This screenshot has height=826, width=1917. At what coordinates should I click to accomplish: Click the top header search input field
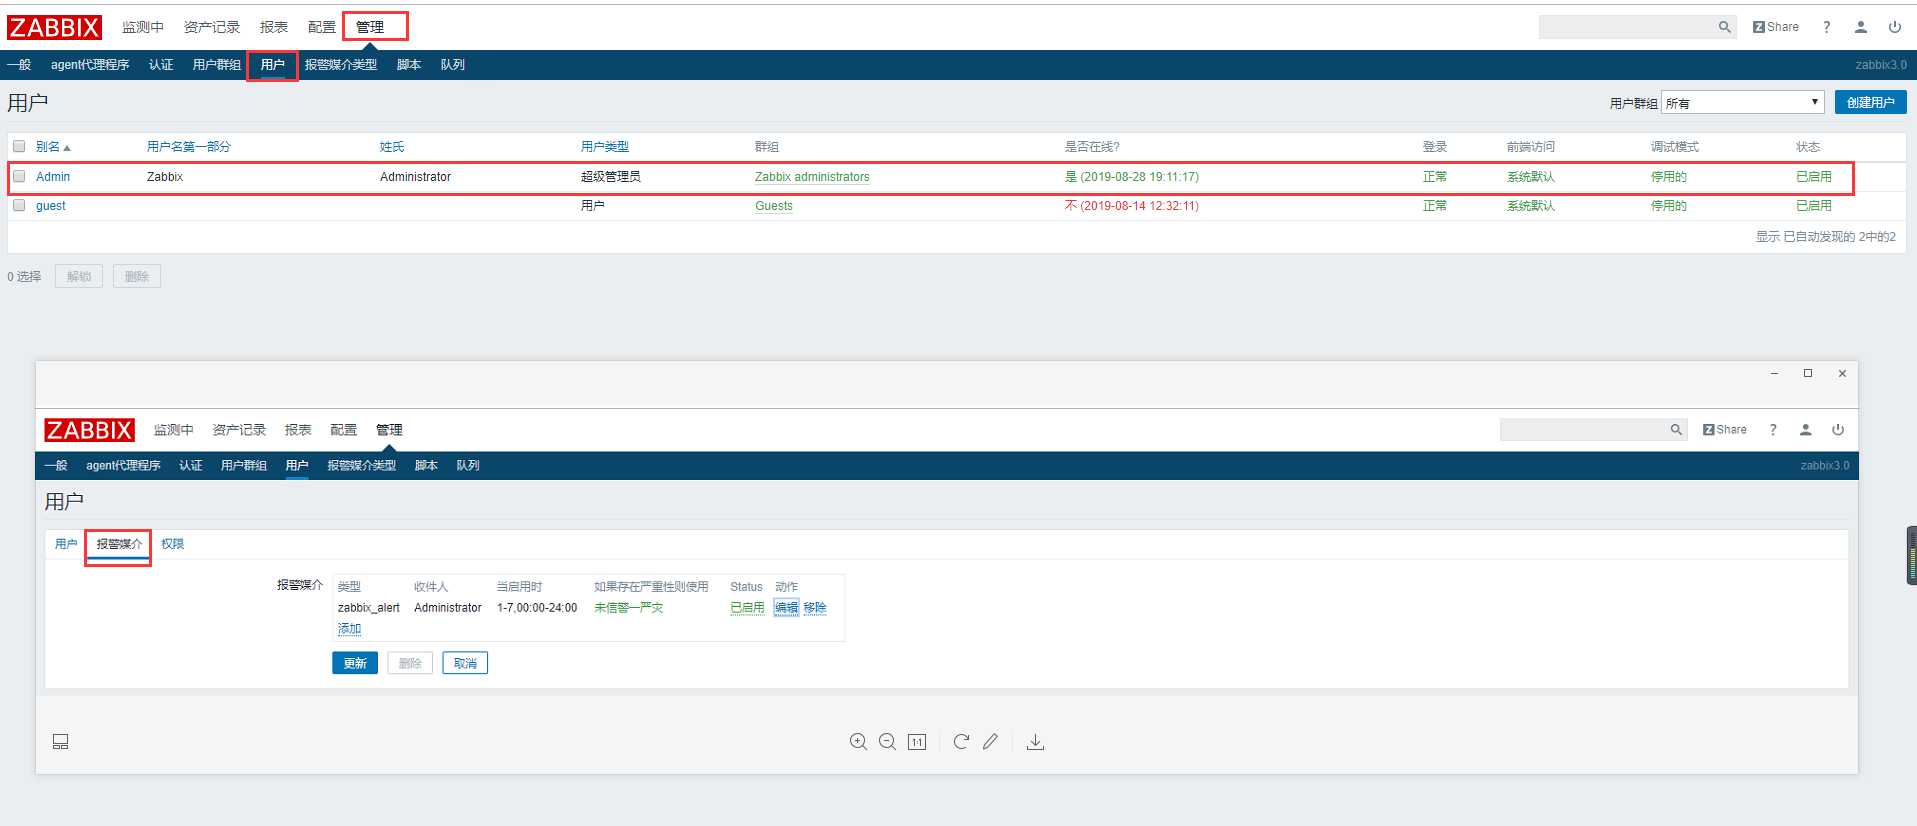coord(1627,27)
